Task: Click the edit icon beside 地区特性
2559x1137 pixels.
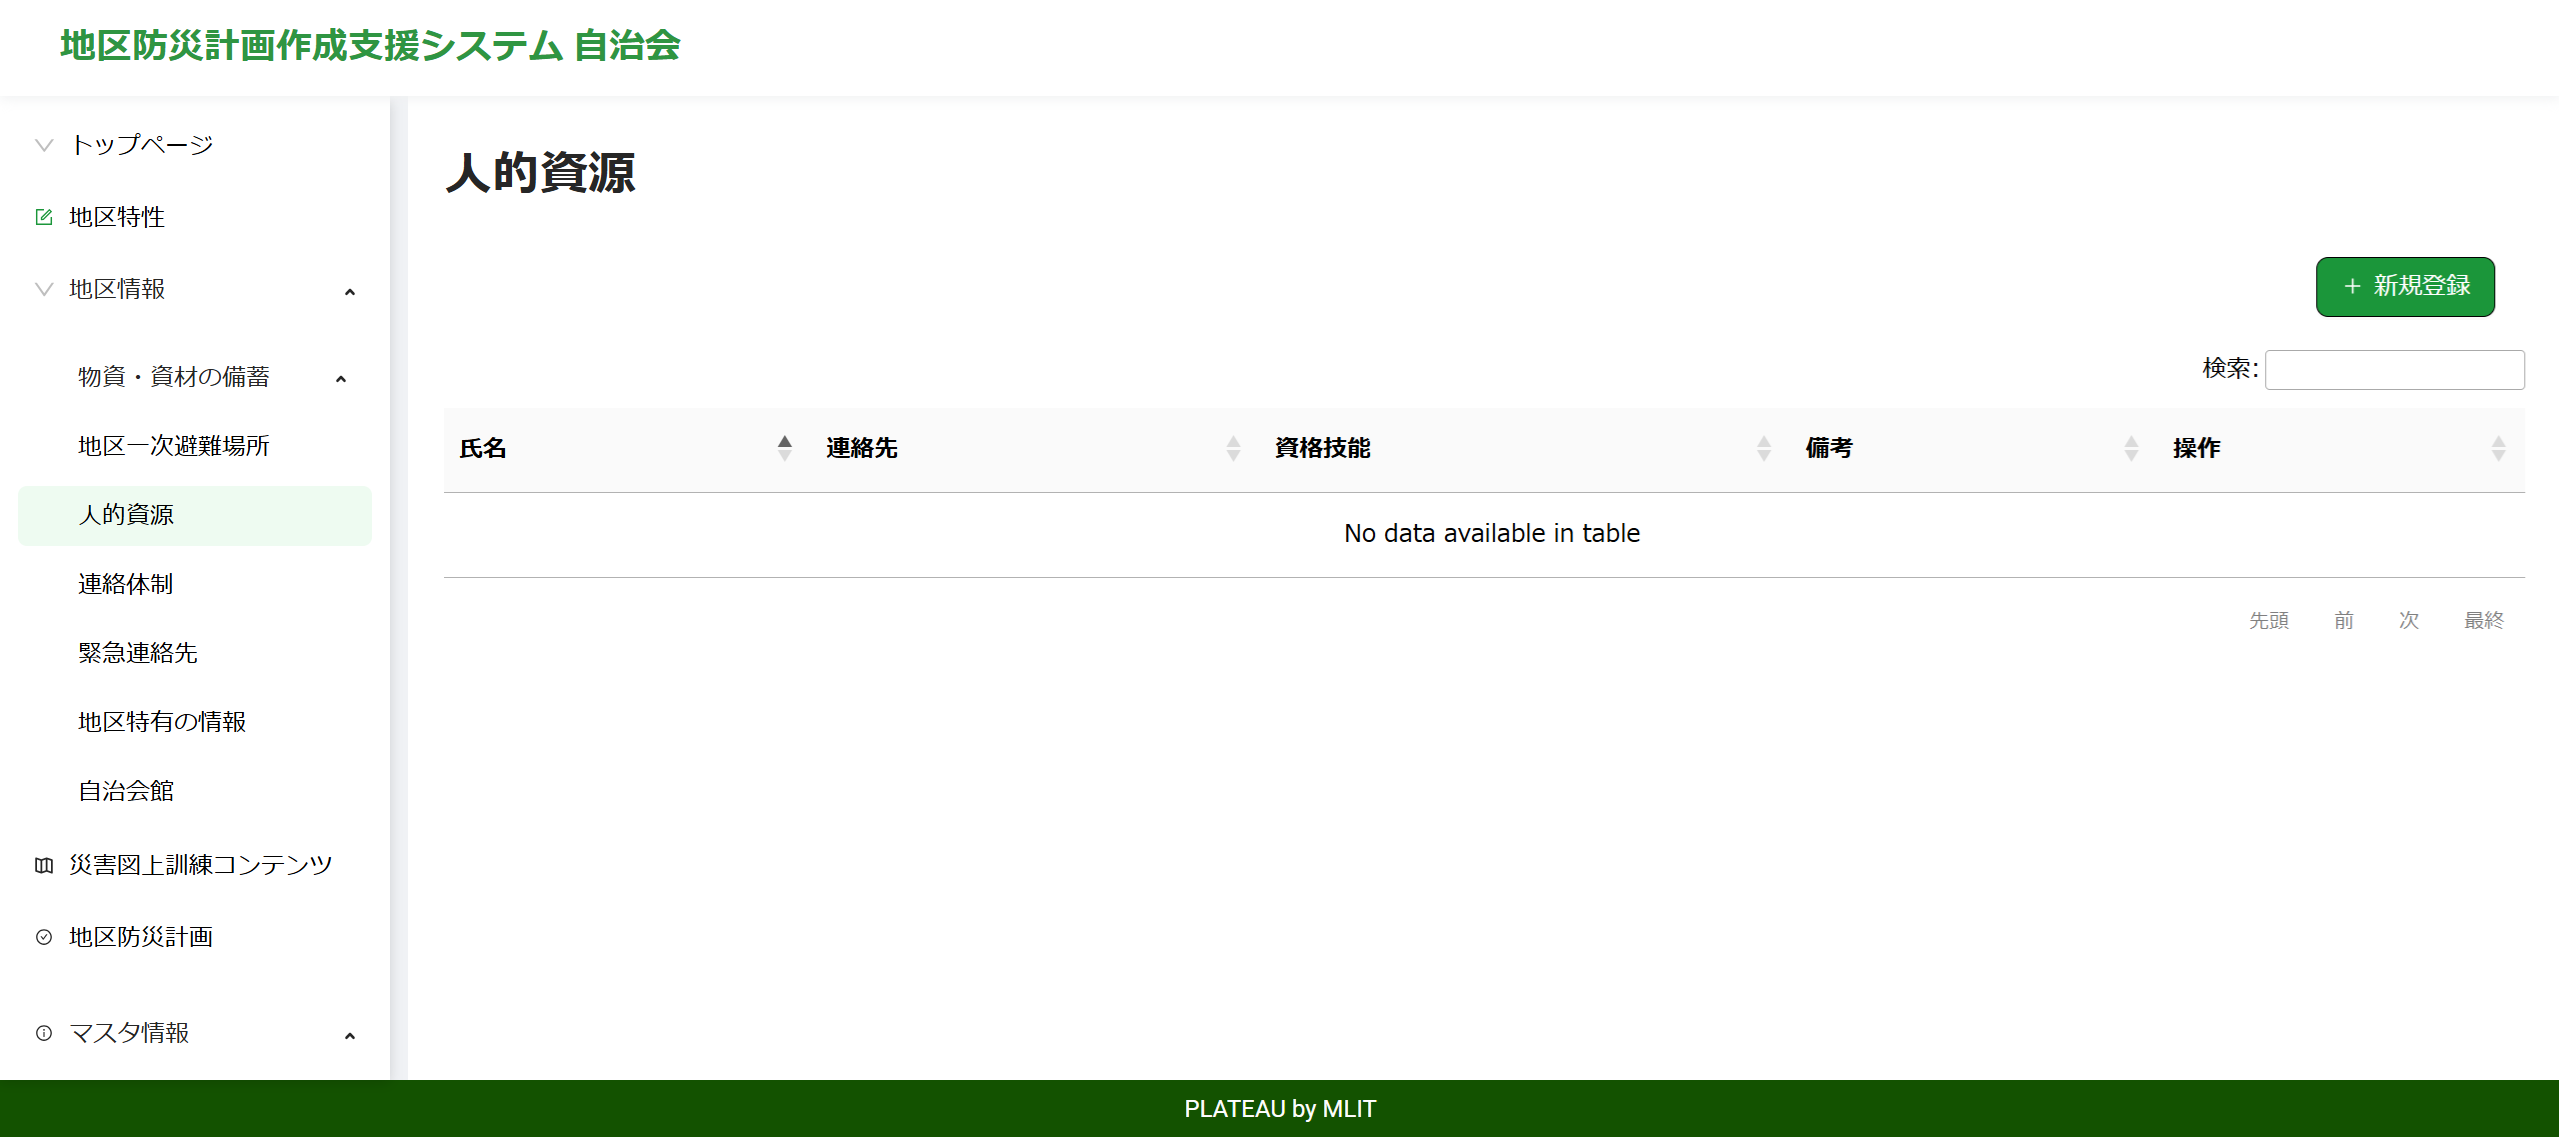Action: (44, 217)
